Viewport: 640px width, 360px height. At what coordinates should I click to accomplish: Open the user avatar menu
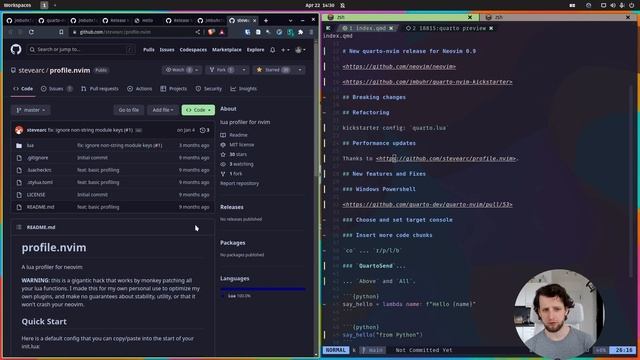[x=300, y=50]
